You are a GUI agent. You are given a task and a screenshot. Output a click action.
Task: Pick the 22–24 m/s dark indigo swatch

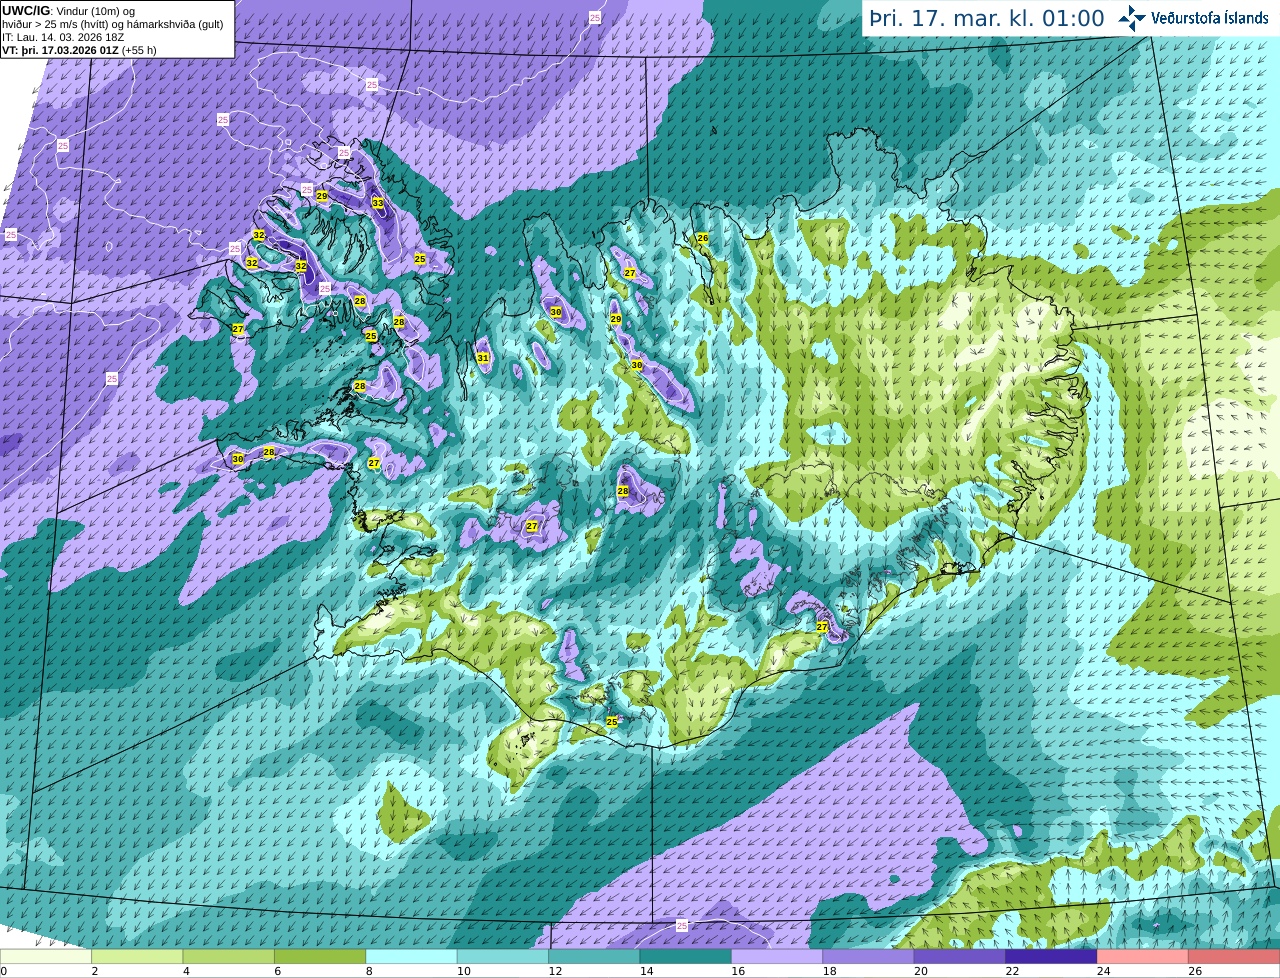click(1052, 957)
